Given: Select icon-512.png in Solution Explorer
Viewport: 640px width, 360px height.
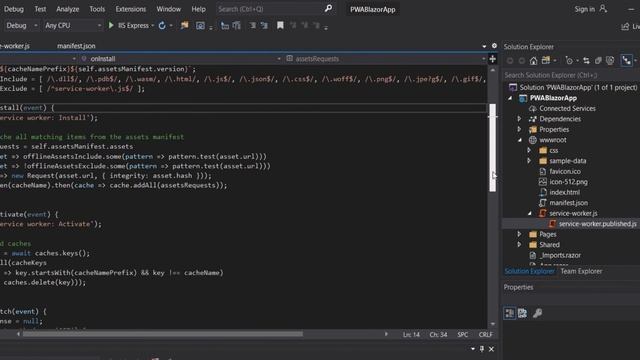Looking at the screenshot, I should (x=568, y=182).
